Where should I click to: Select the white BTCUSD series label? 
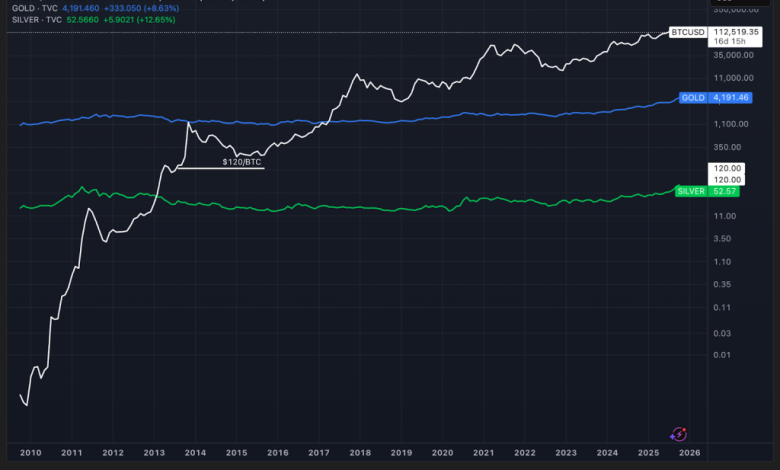coord(688,32)
